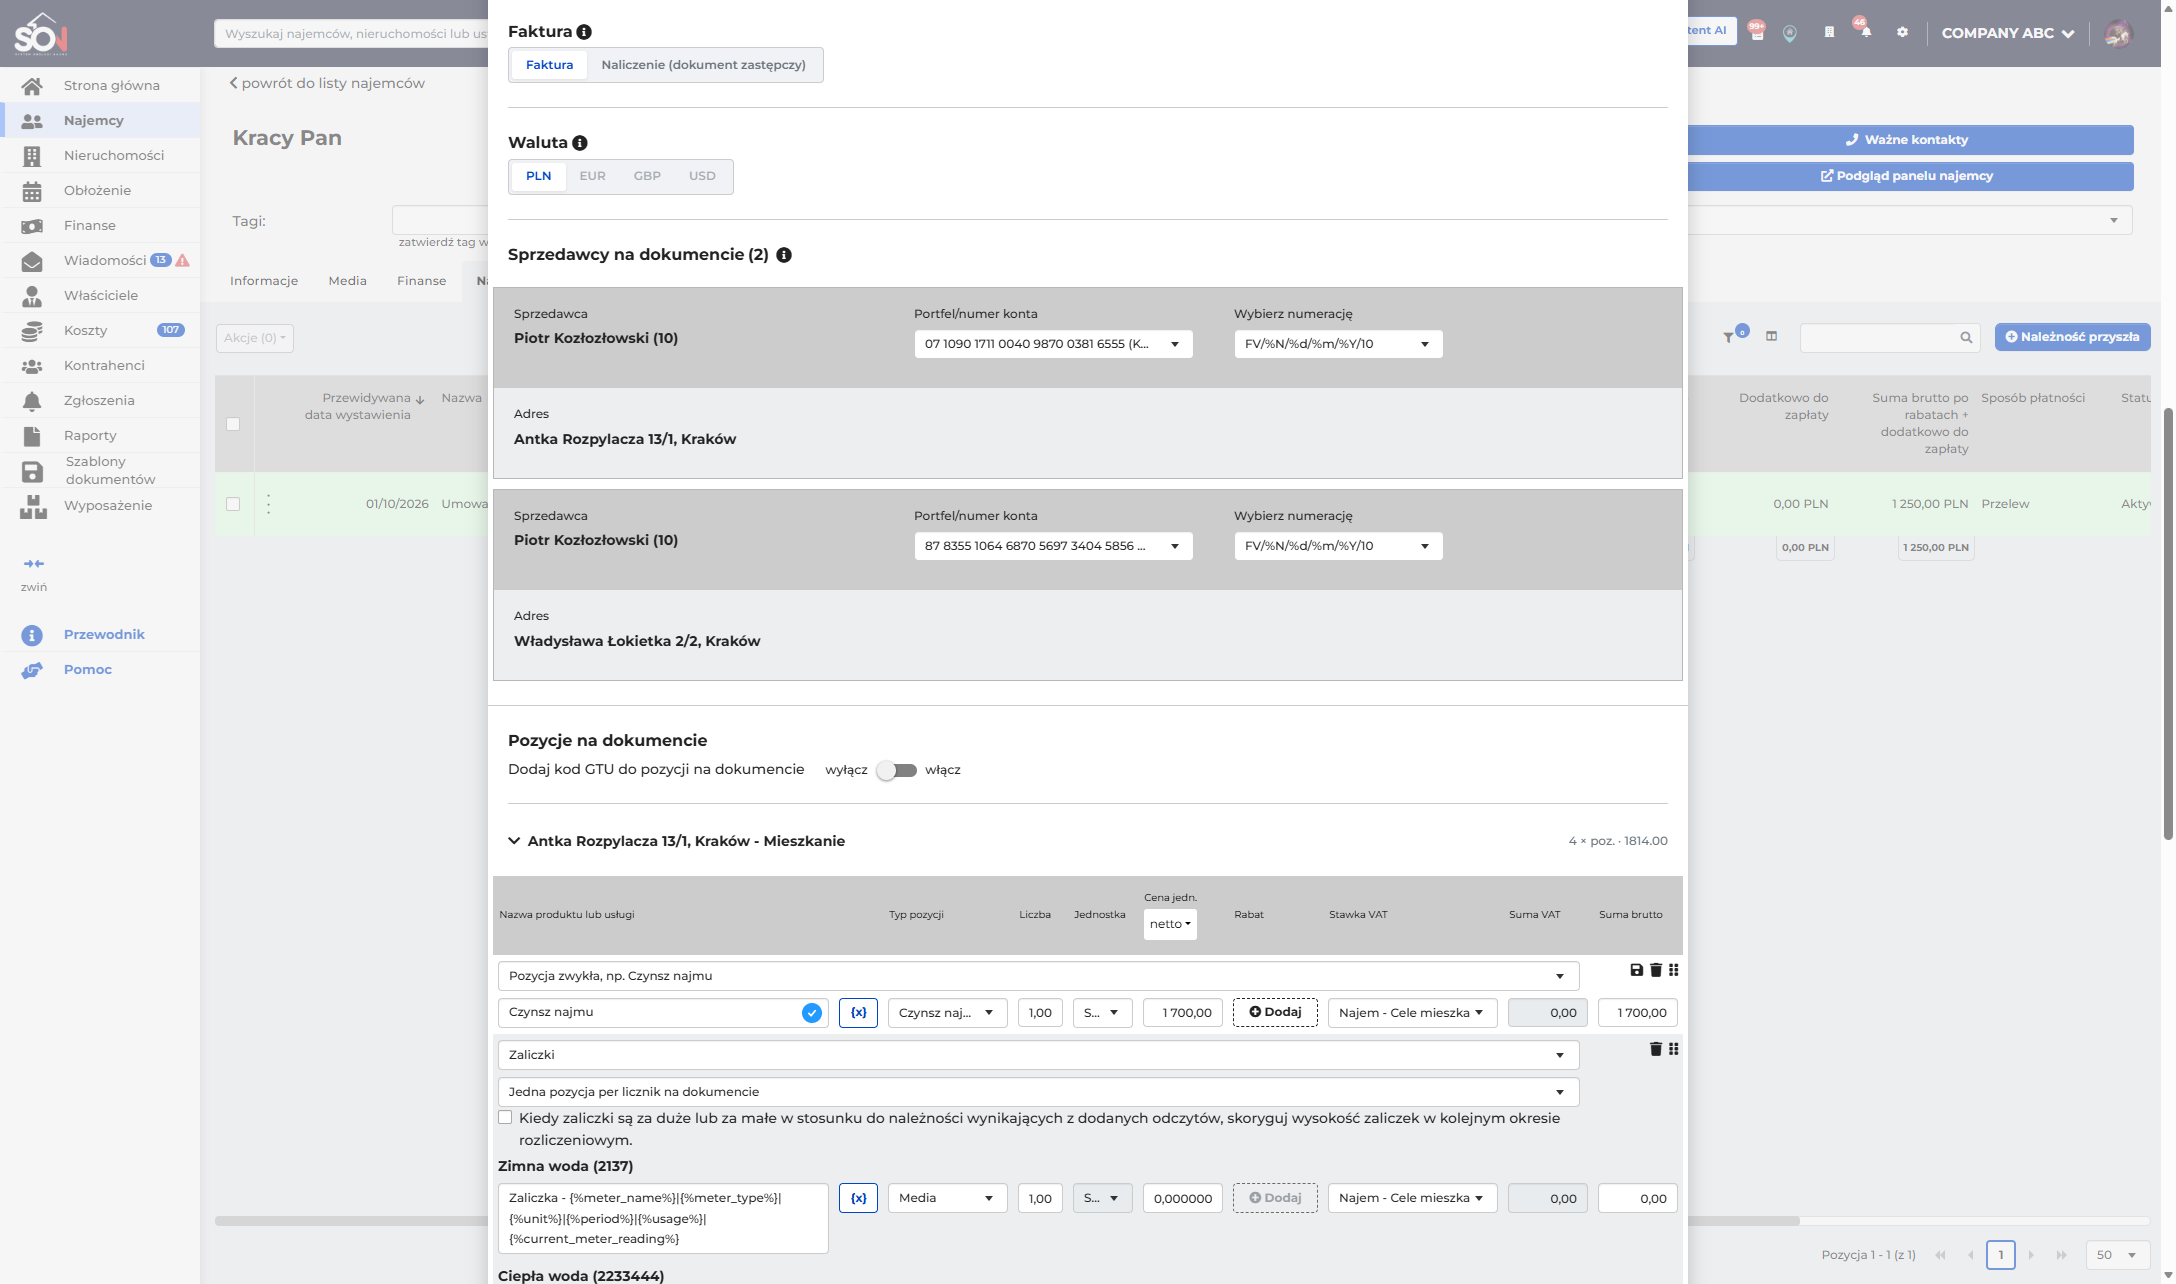Open account dropdown 87 8355 1064
This screenshot has height=1284, width=2176.
pyautogui.click(x=1053, y=546)
